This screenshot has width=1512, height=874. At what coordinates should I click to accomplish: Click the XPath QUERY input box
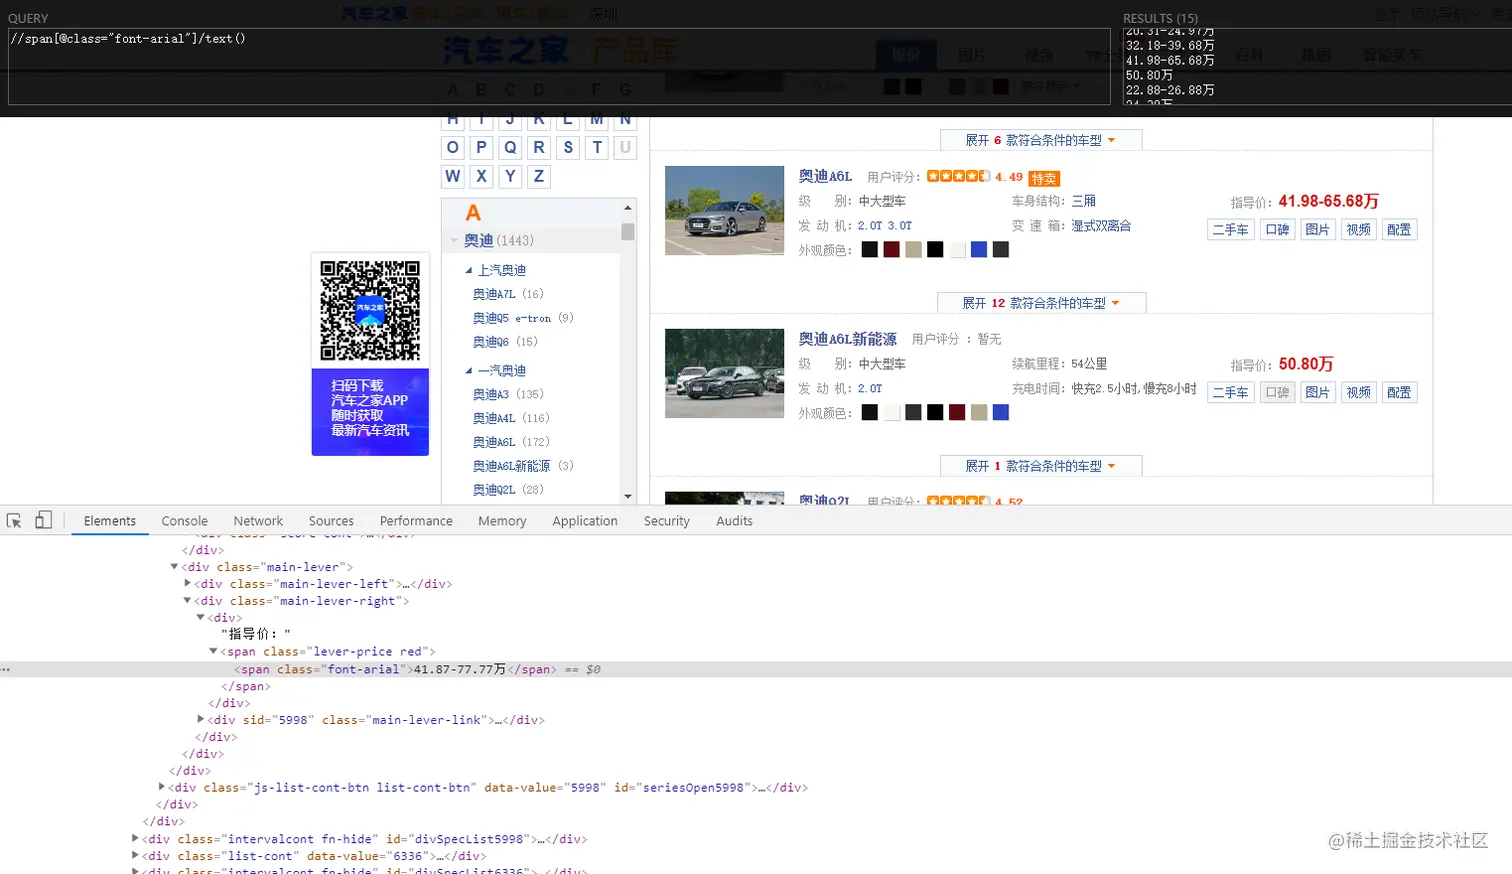pos(559,66)
